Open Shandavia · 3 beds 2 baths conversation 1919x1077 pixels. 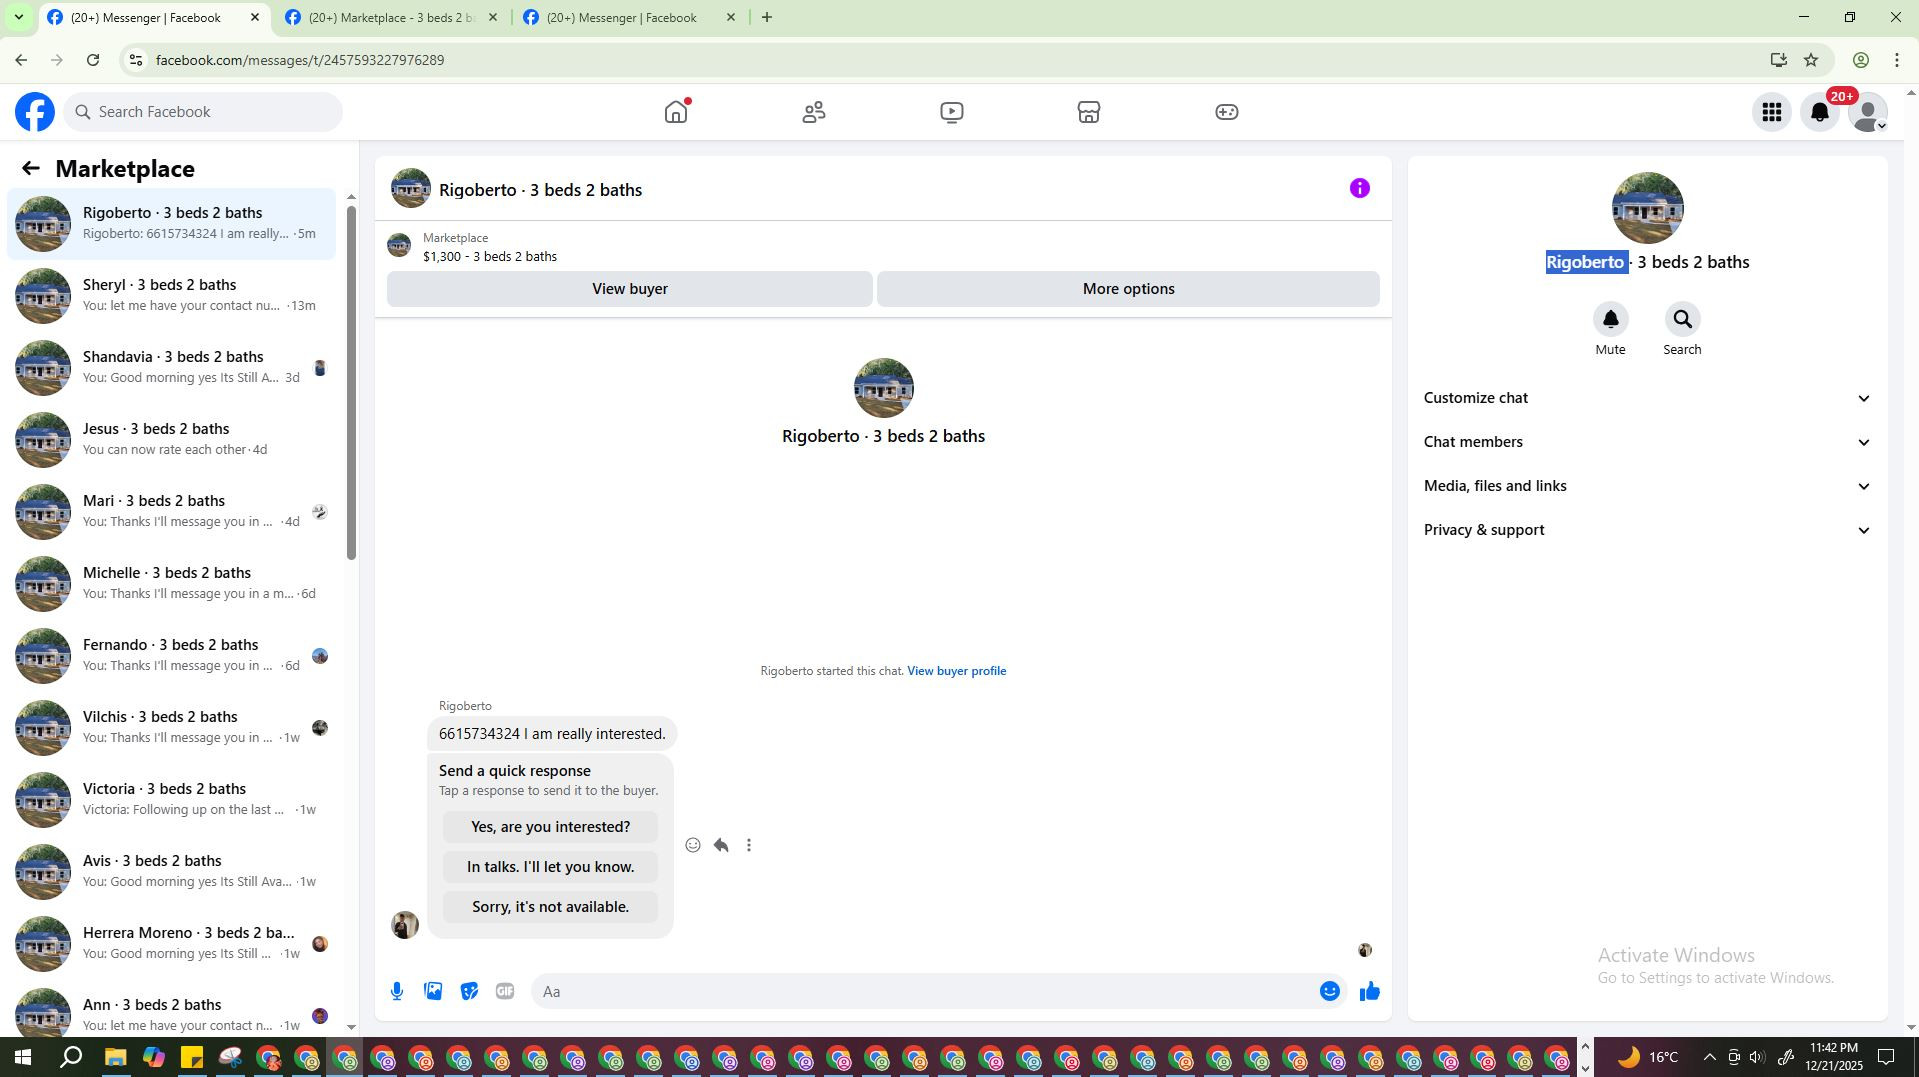(172, 367)
